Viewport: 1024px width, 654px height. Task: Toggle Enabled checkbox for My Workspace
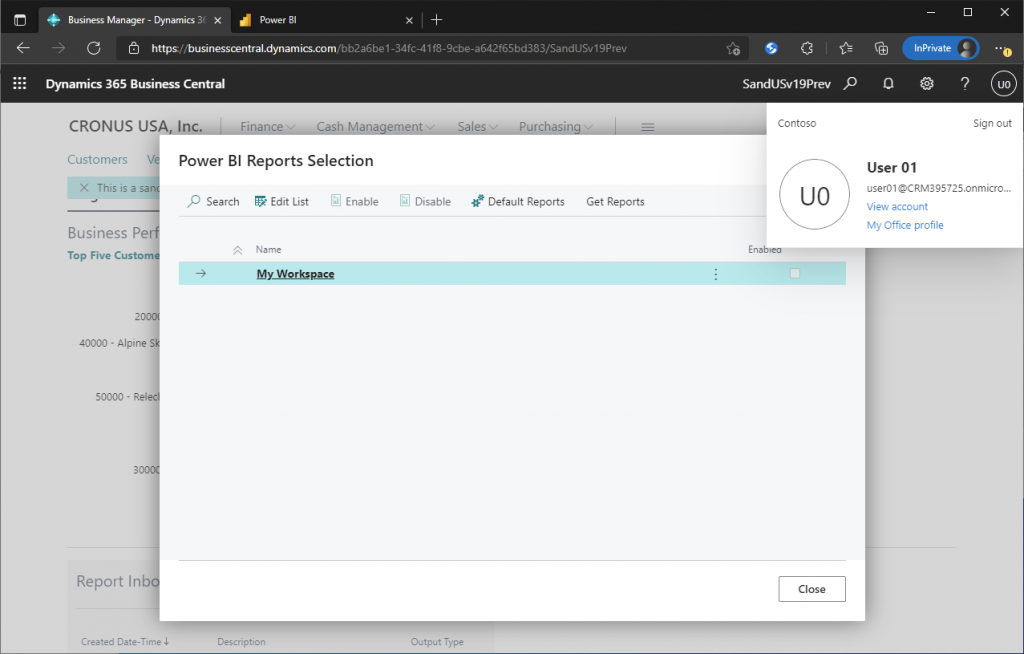pyautogui.click(x=795, y=274)
